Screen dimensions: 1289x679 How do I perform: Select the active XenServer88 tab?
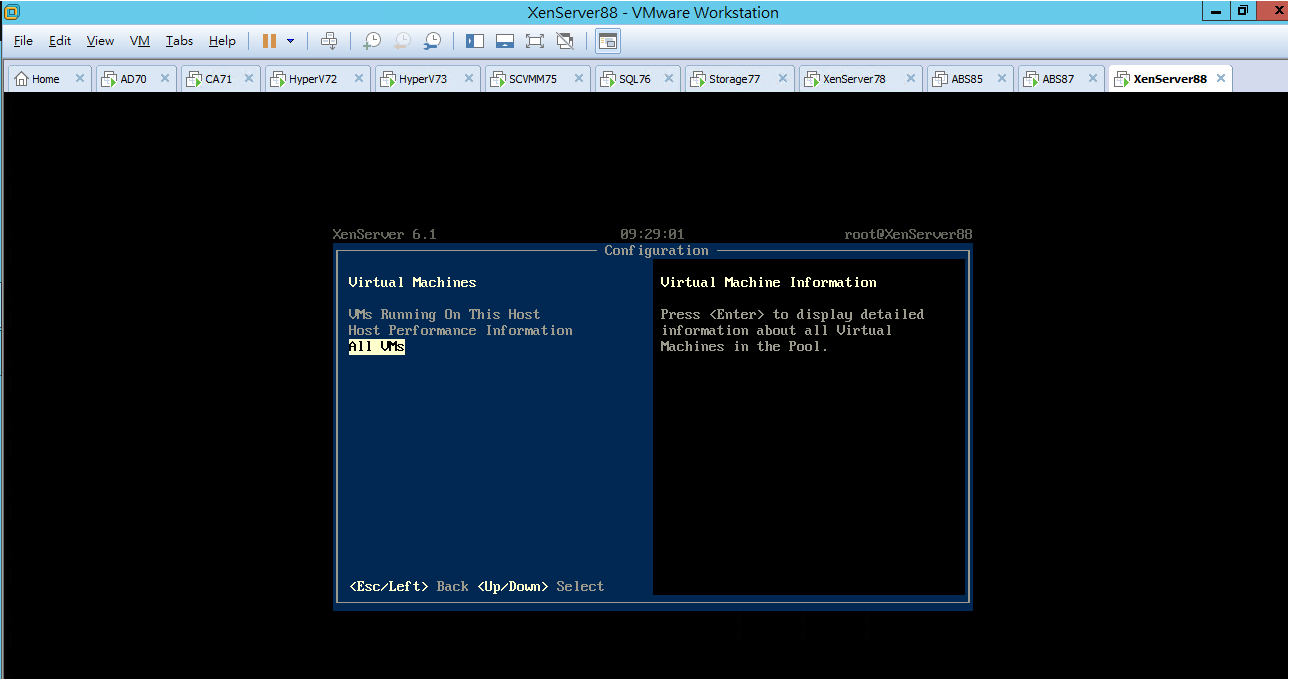click(x=1170, y=79)
